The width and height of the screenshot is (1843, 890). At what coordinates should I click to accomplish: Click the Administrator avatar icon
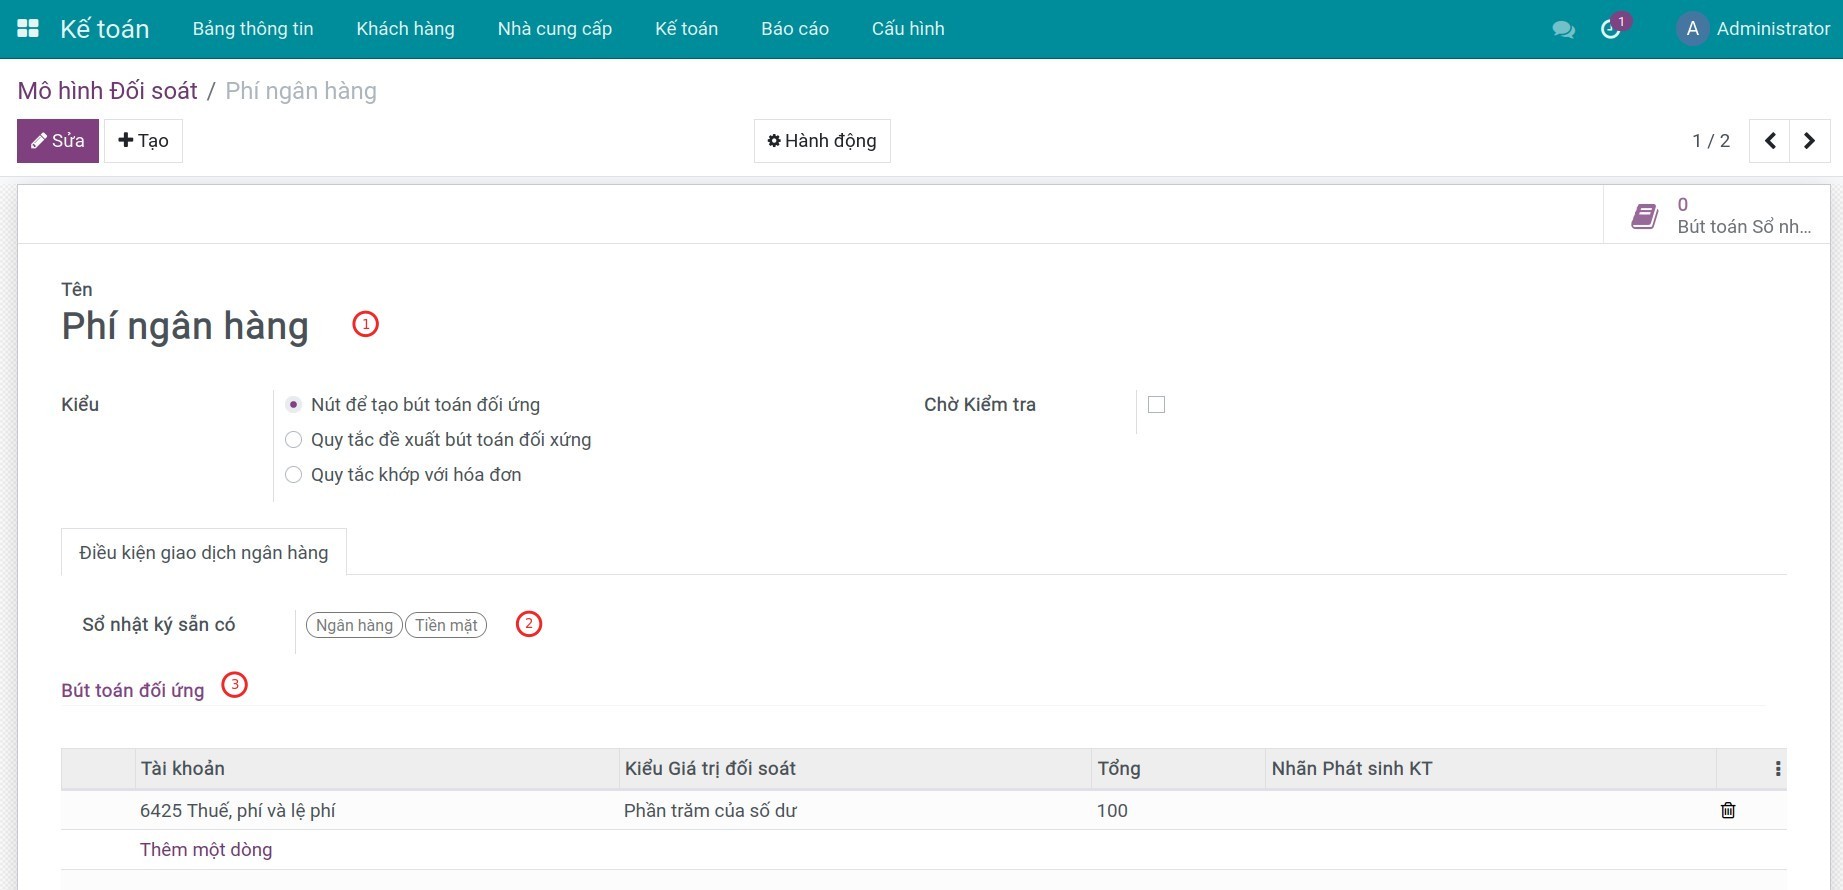[1692, 29]
